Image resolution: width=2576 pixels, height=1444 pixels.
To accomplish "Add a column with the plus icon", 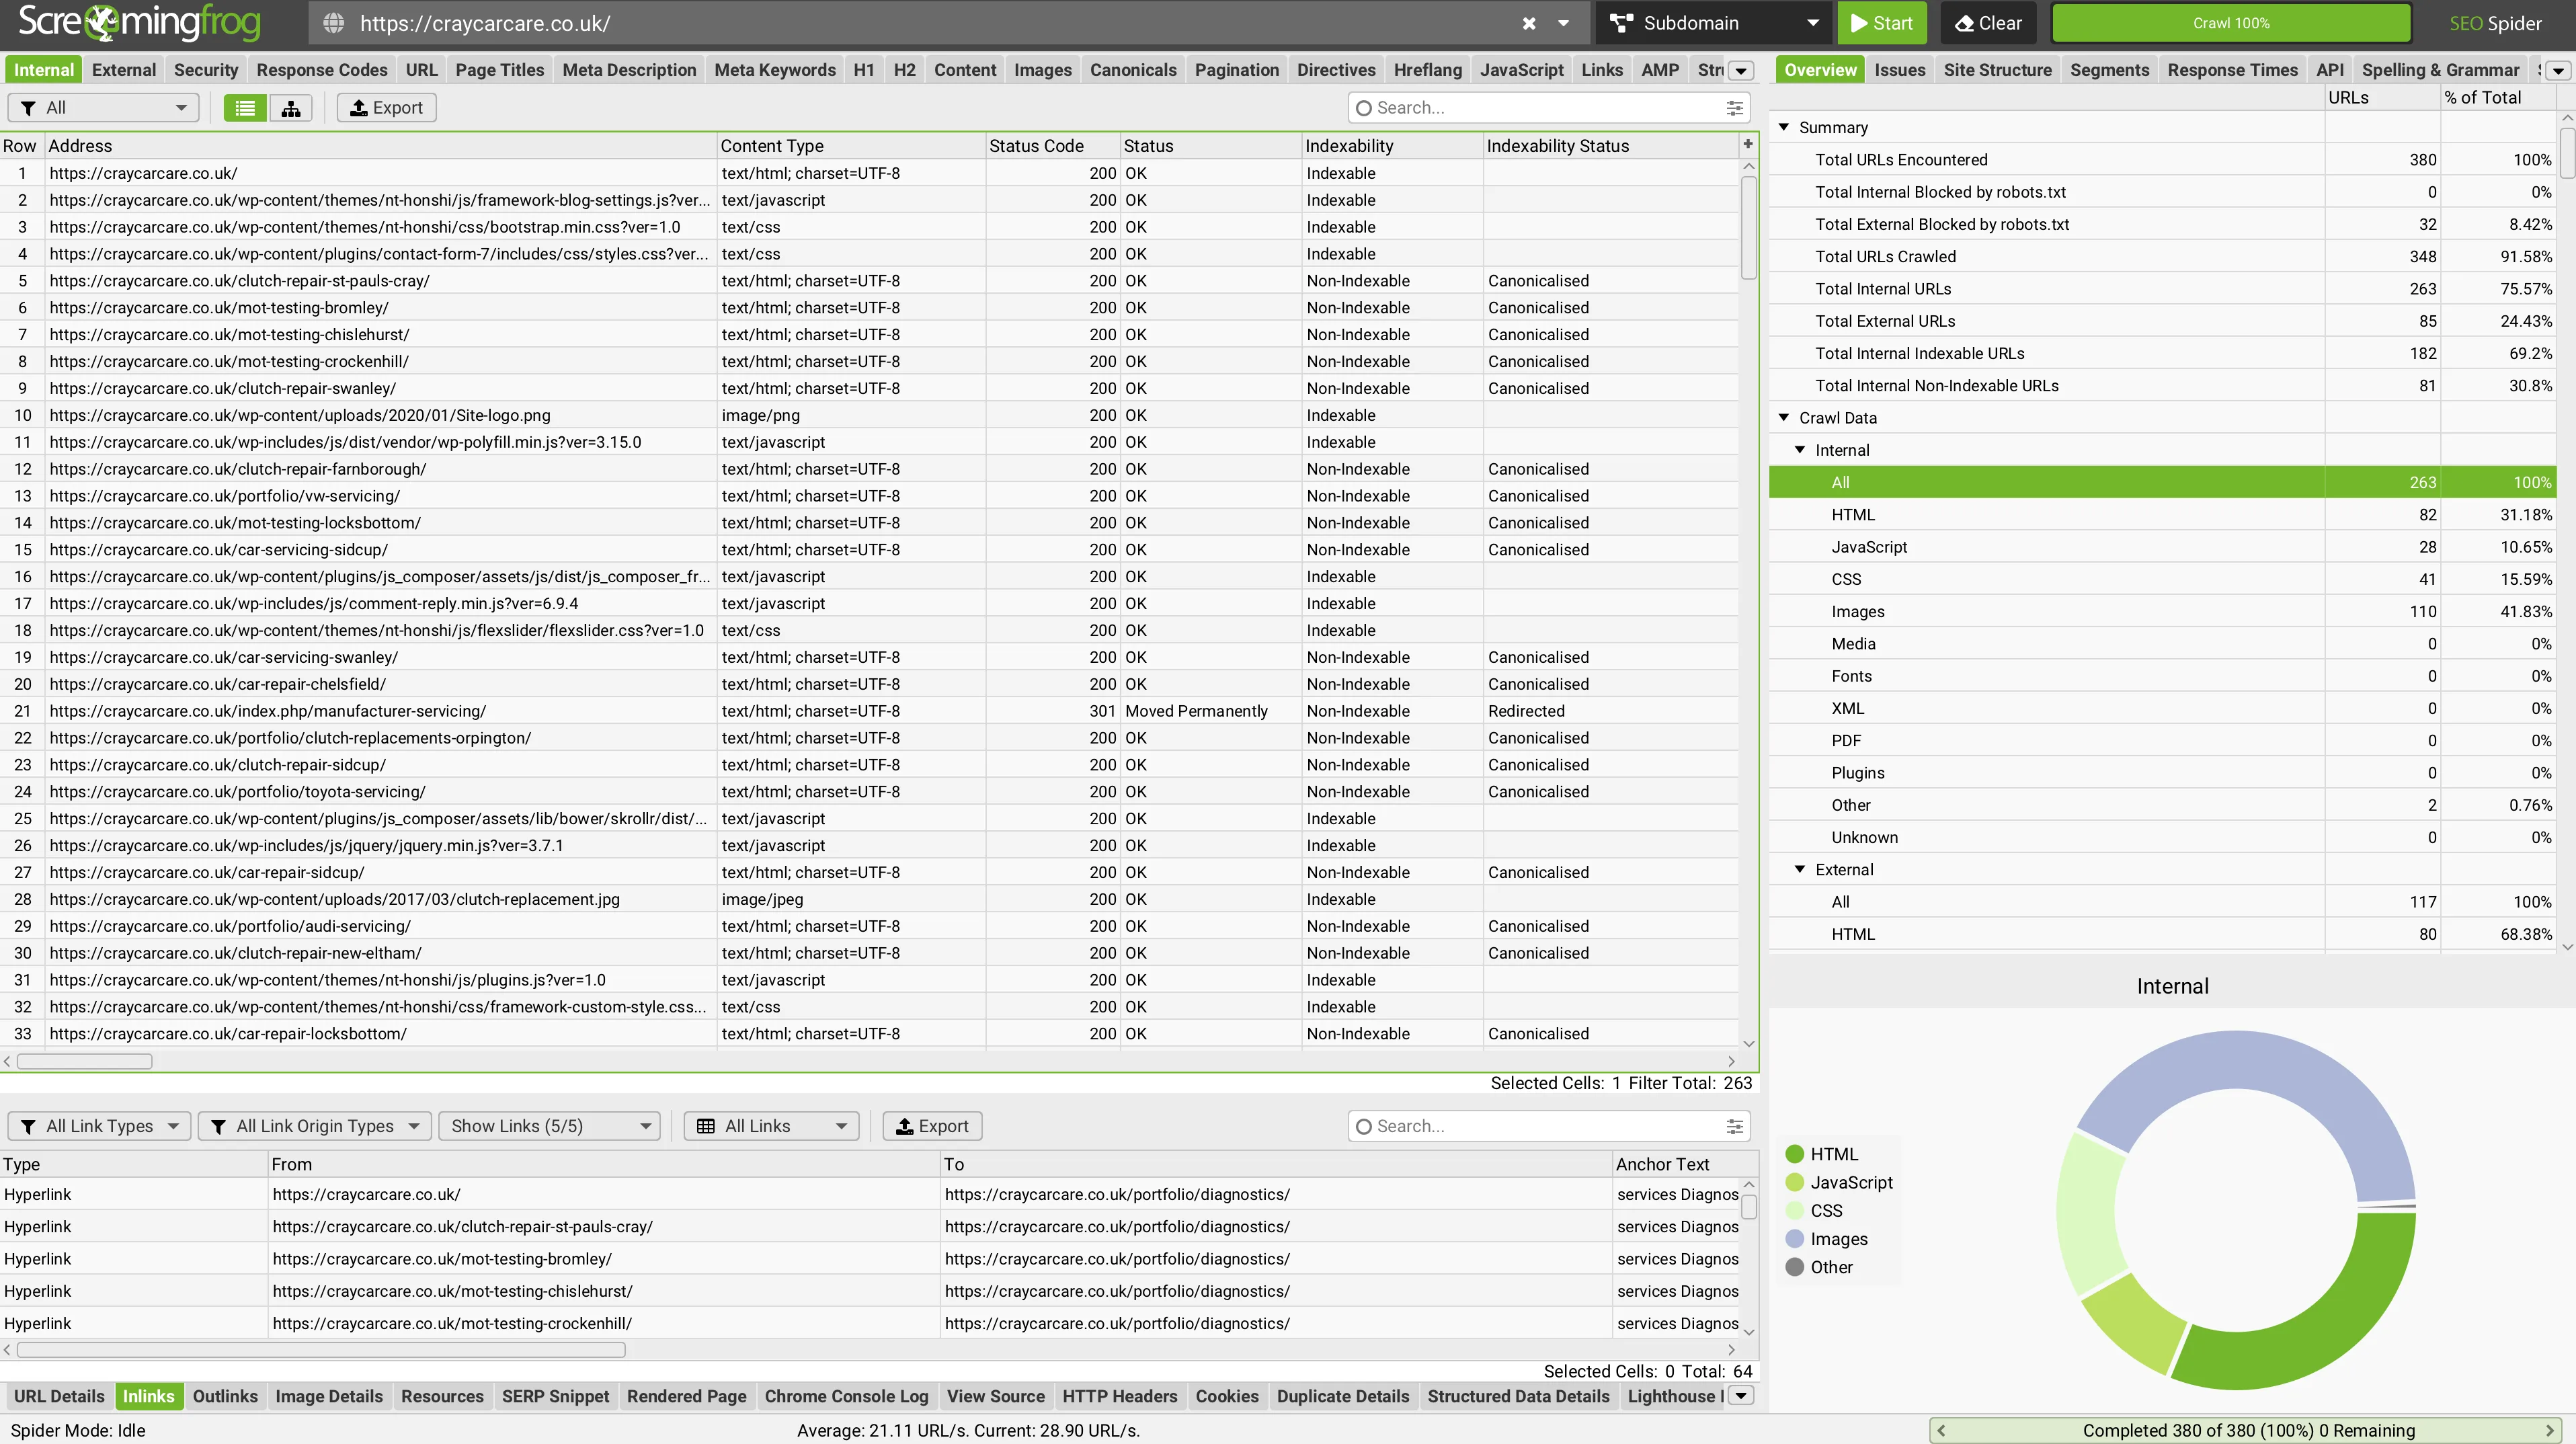I will coord(1748,144).
